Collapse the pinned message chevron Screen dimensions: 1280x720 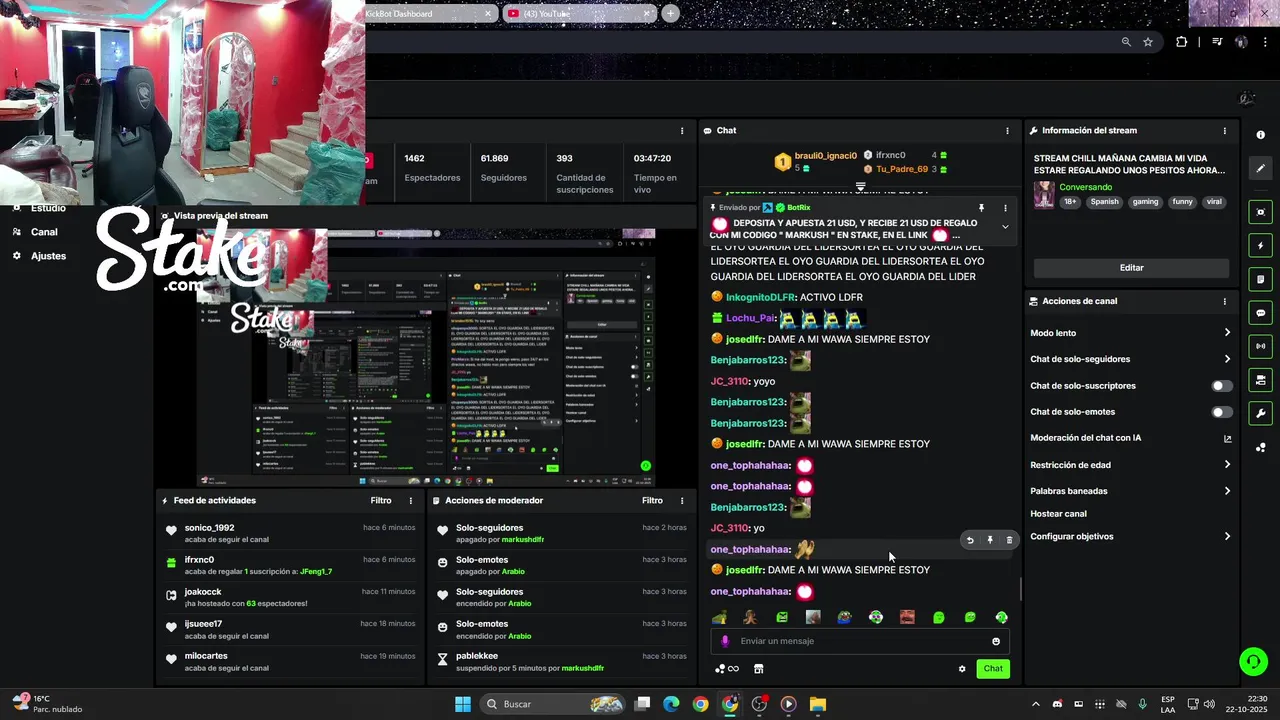[1005, 227]
